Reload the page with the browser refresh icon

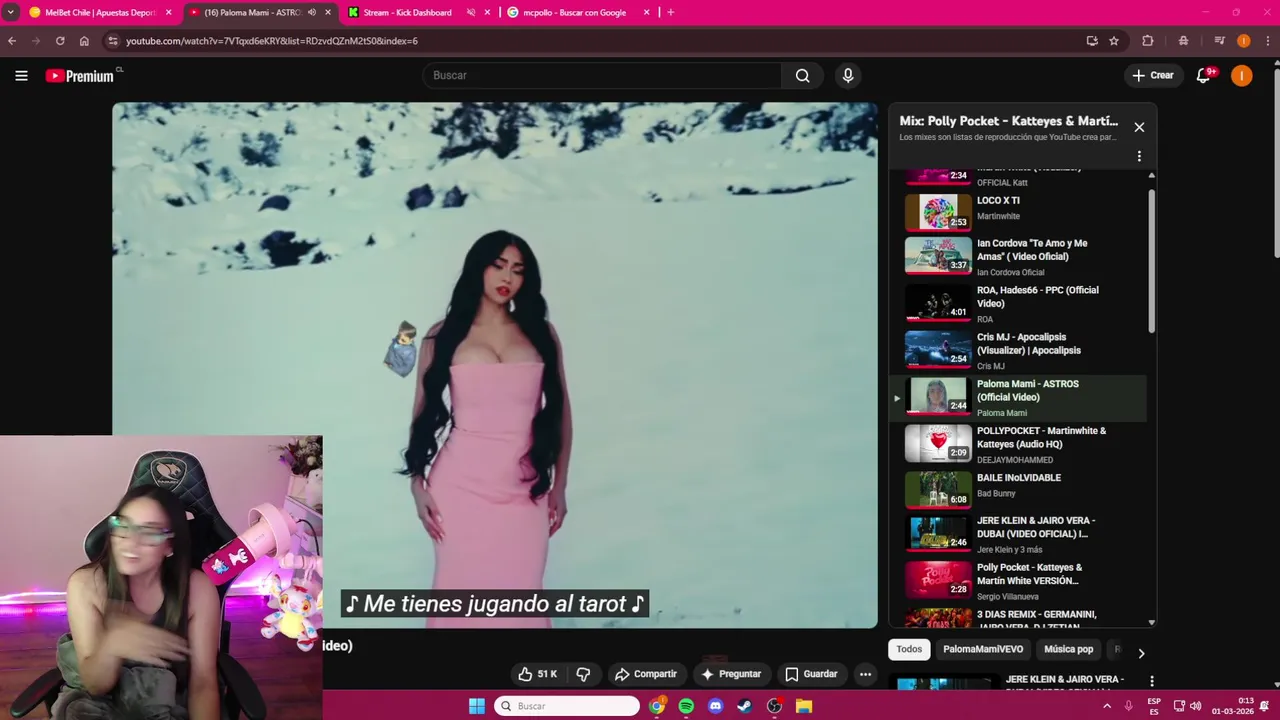60,41
